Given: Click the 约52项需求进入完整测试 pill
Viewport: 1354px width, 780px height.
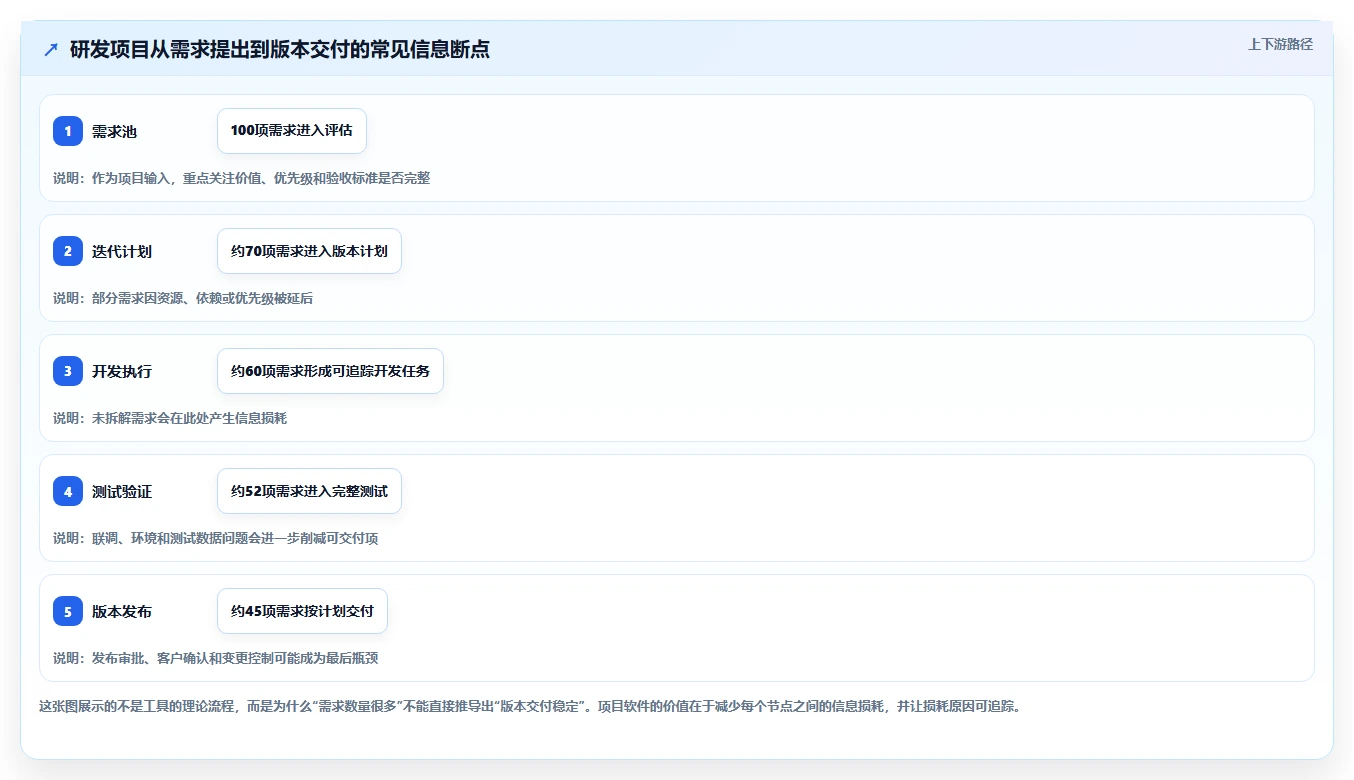Looking at the screenshot, I should pyautogui.click(x=309, y=491).
